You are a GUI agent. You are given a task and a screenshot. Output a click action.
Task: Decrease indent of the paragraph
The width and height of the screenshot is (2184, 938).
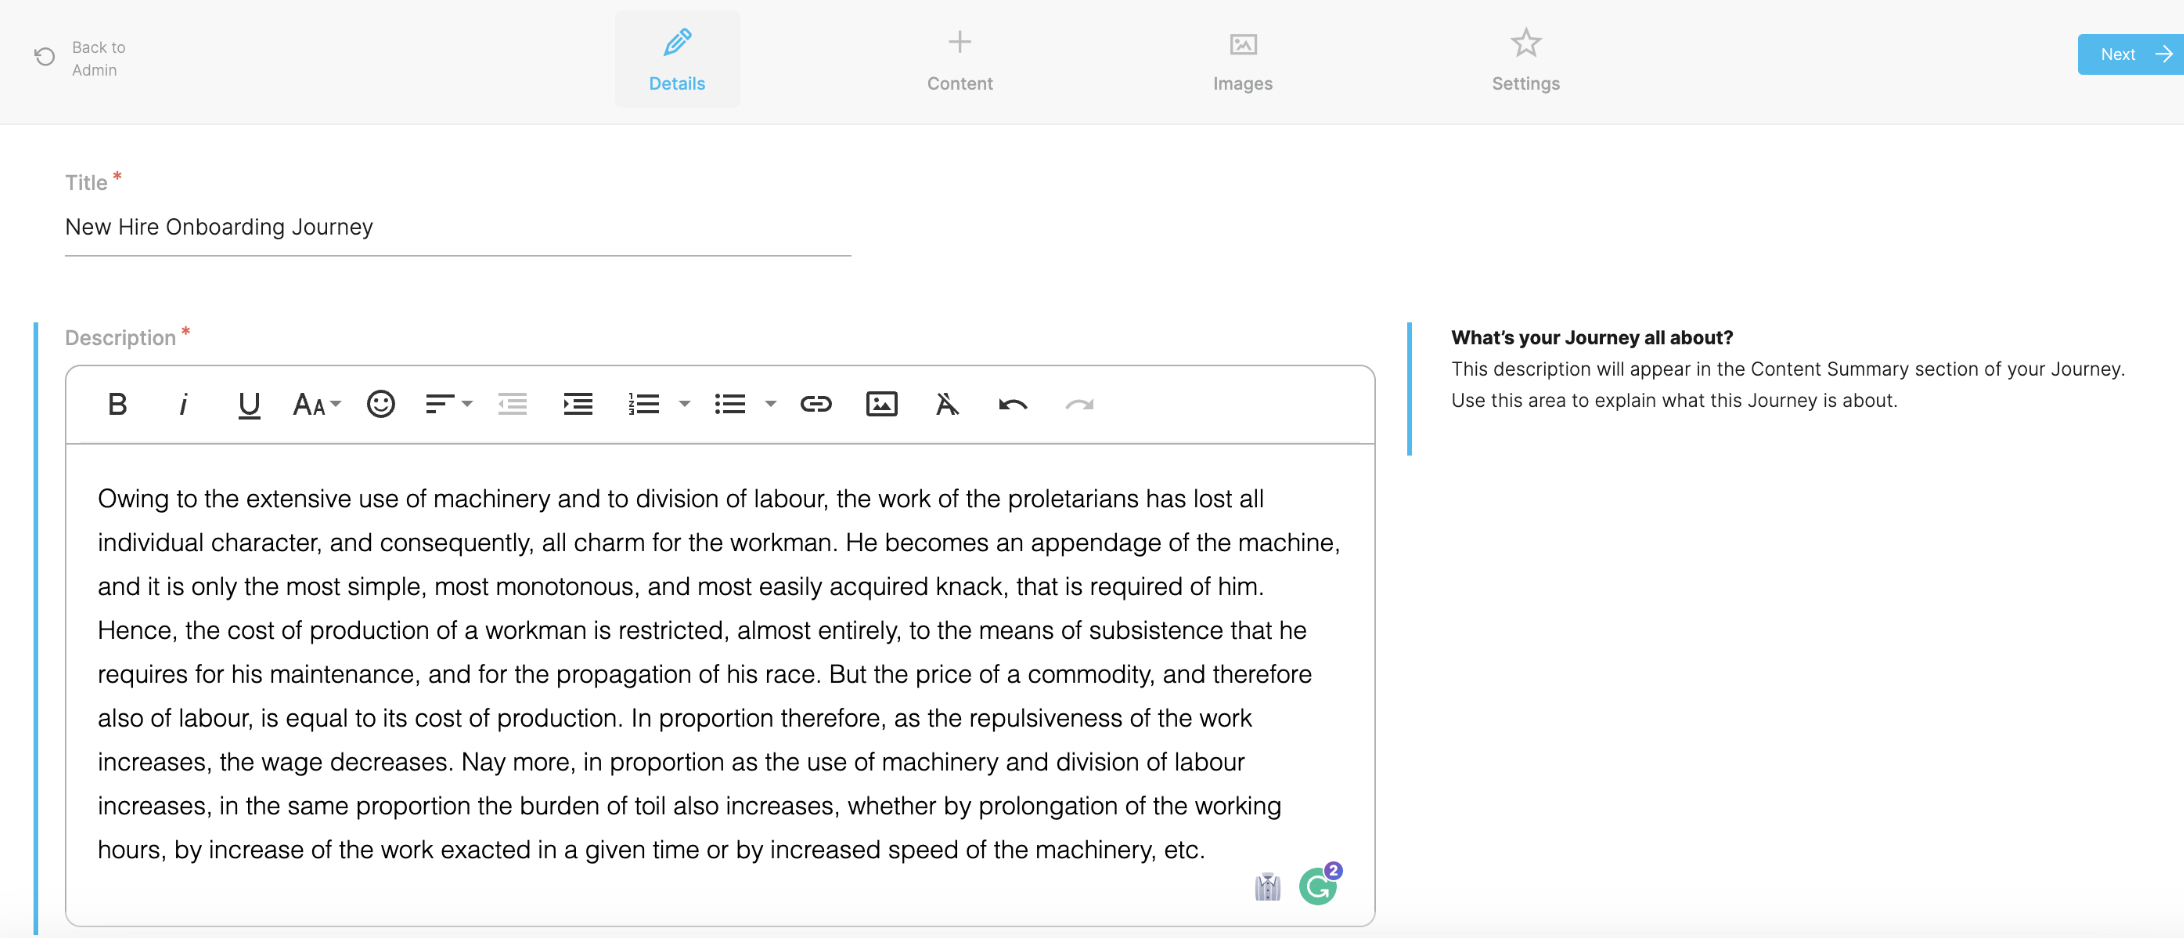(x=513, y=404)
